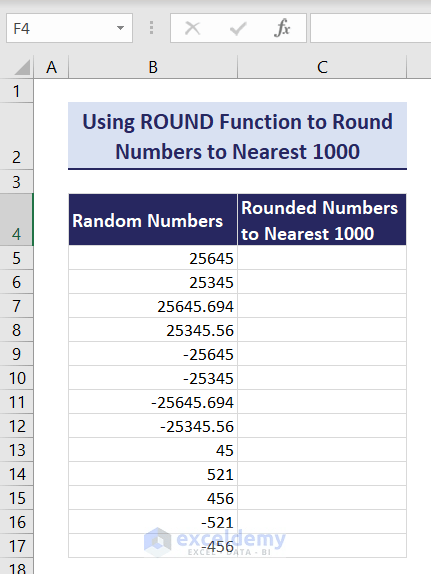Click the Name Box showing F4

point(69,28)
